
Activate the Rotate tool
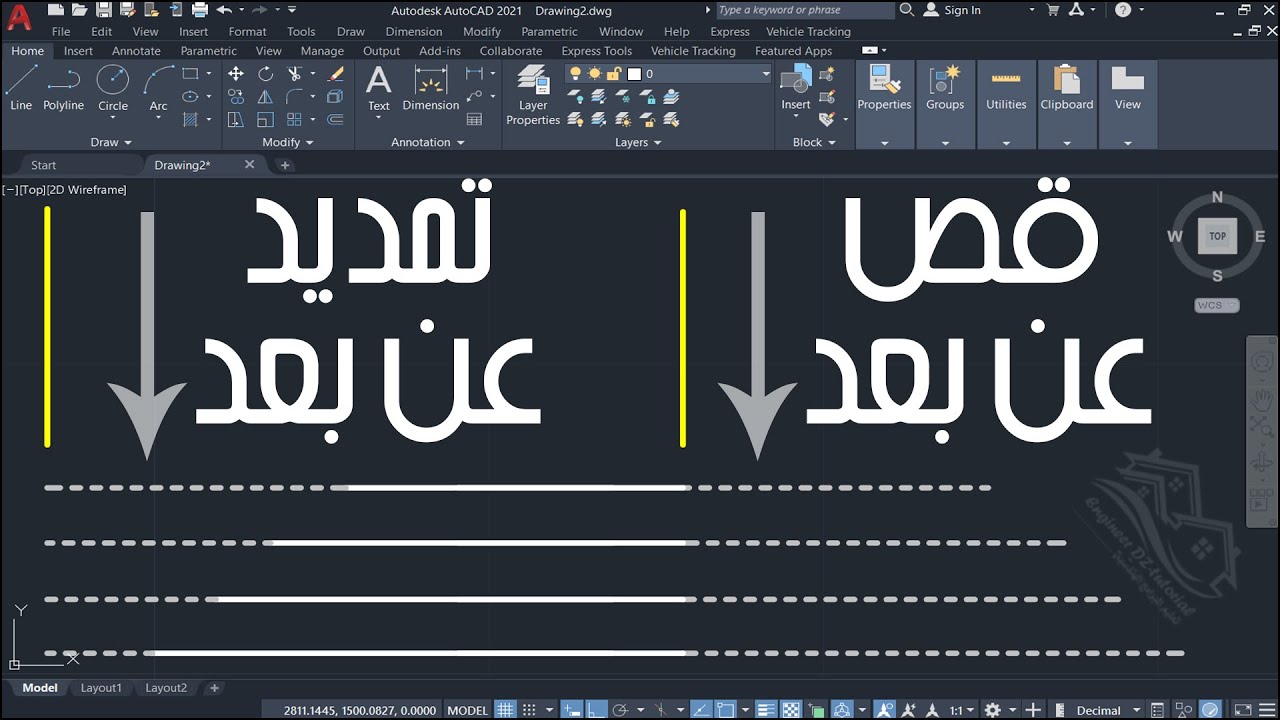click(x=265, y=73)
